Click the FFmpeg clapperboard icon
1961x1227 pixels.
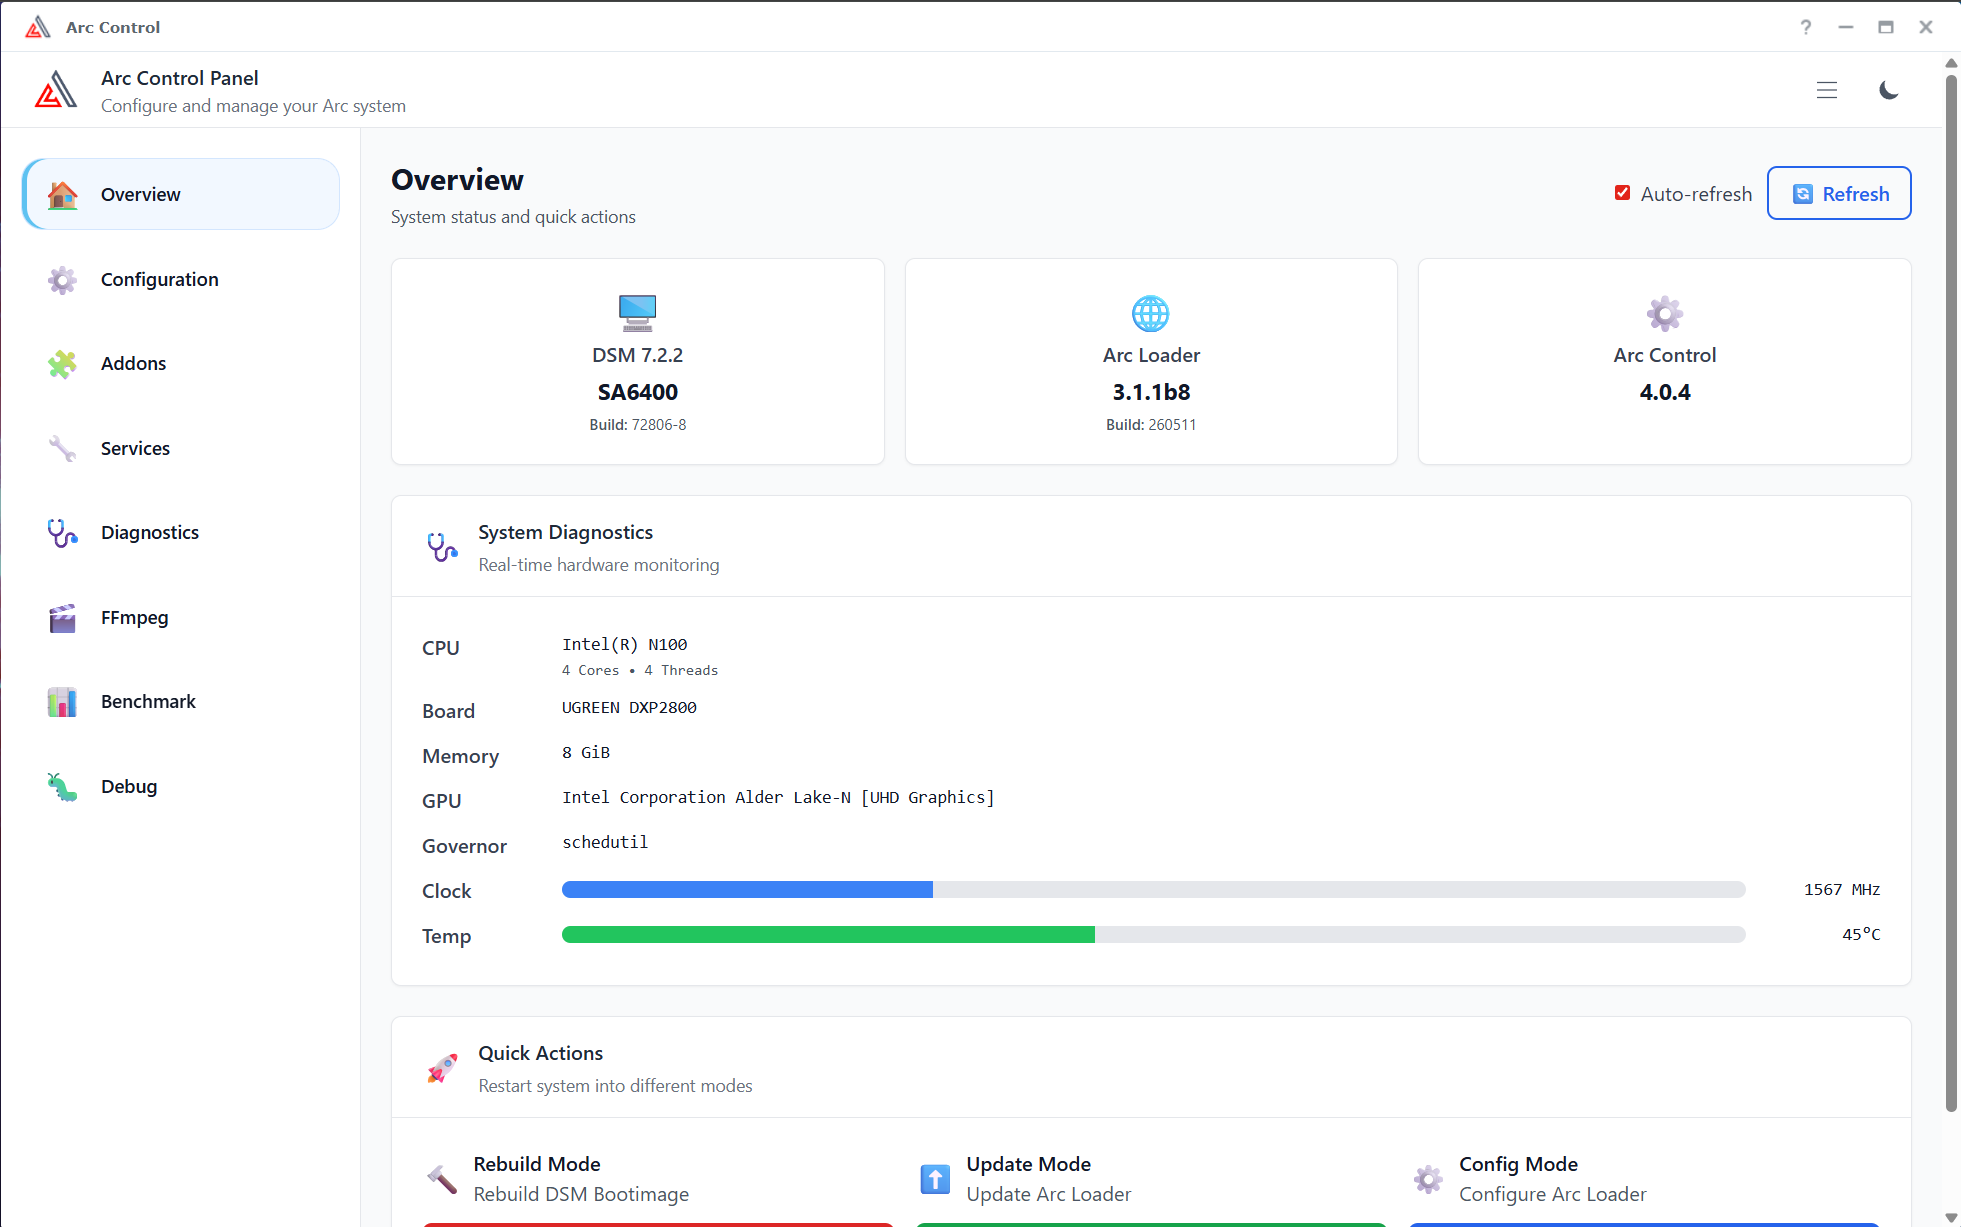click(x=62, y=618)
